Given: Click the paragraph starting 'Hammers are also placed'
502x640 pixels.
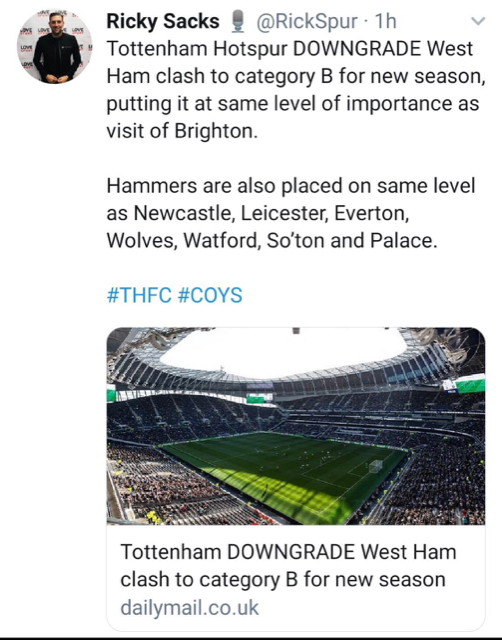Looking at the screenshot, I should click(x=291, y=213).
